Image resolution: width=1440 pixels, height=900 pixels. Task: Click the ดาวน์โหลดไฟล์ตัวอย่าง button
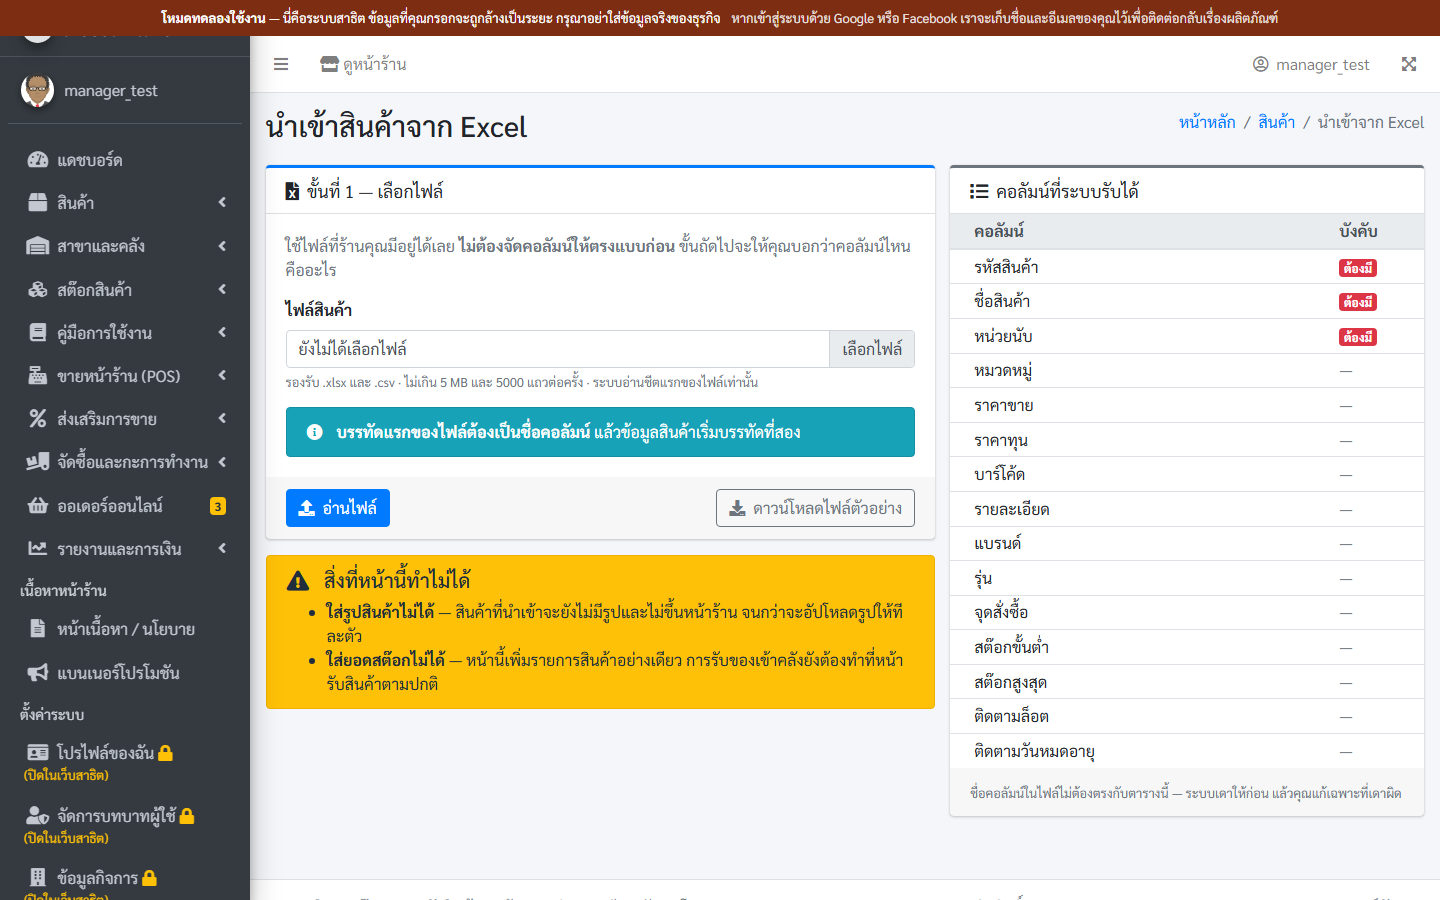pos(815,508)
